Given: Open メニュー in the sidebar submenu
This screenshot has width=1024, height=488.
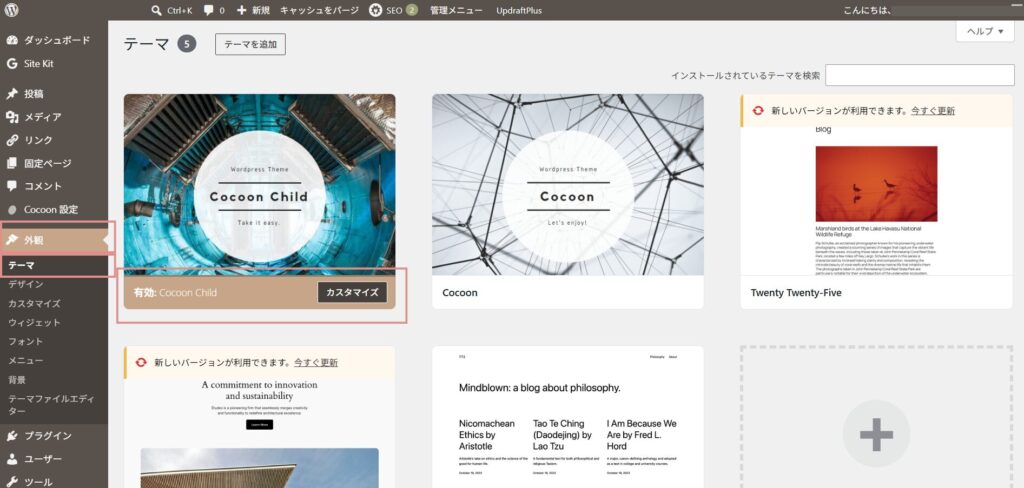Looking at the screenshot, I should tap(25, 360).
